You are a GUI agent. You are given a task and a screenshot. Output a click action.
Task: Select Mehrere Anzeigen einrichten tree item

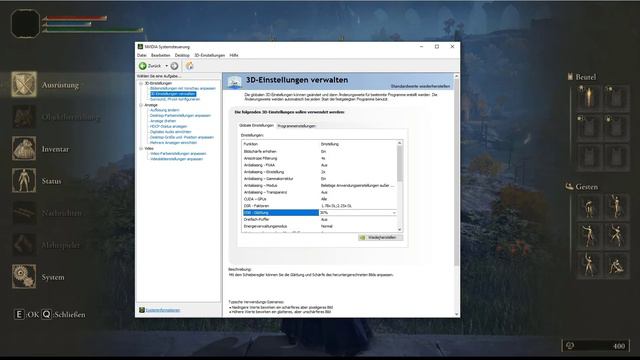coord(173,142)
